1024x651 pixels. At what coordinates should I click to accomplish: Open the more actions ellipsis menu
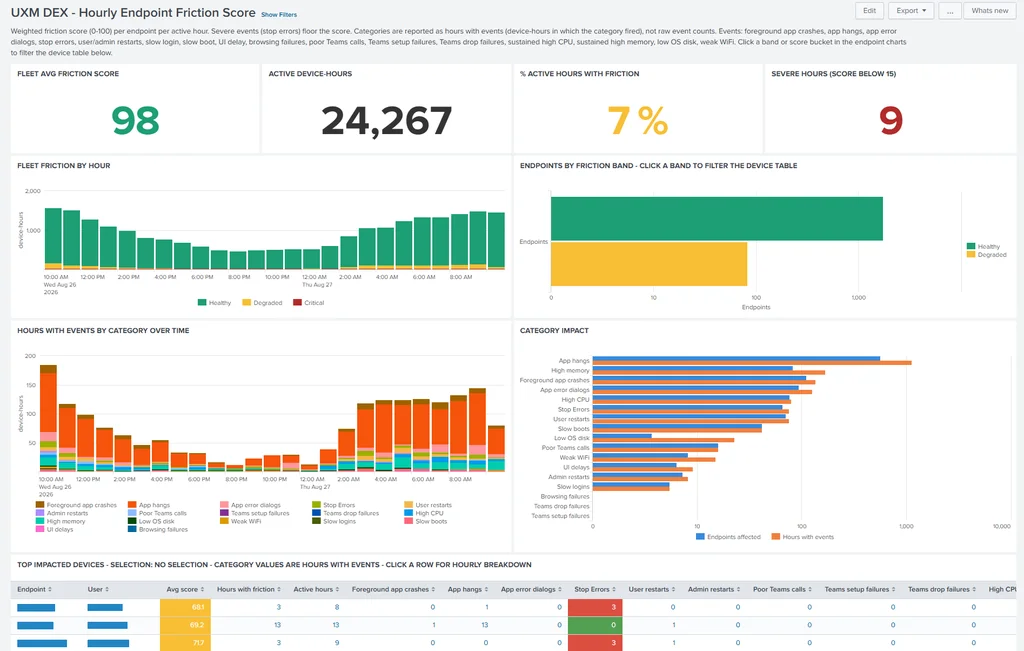click(x=950, y=10)
